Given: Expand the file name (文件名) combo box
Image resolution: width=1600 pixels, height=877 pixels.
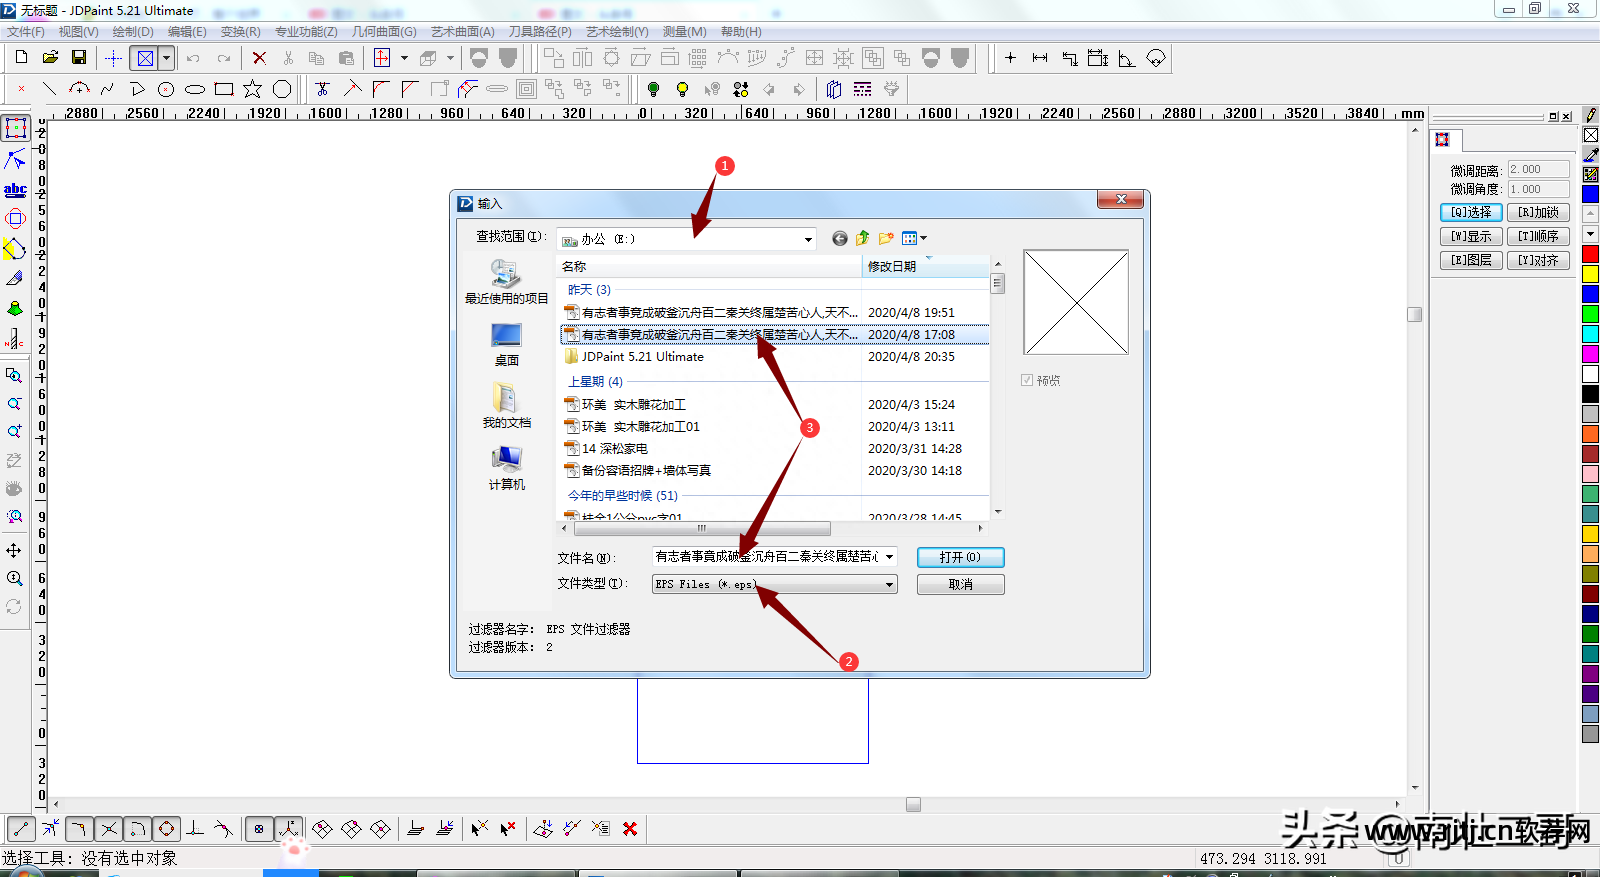Looking at the screenshot, I should point(889,557).
